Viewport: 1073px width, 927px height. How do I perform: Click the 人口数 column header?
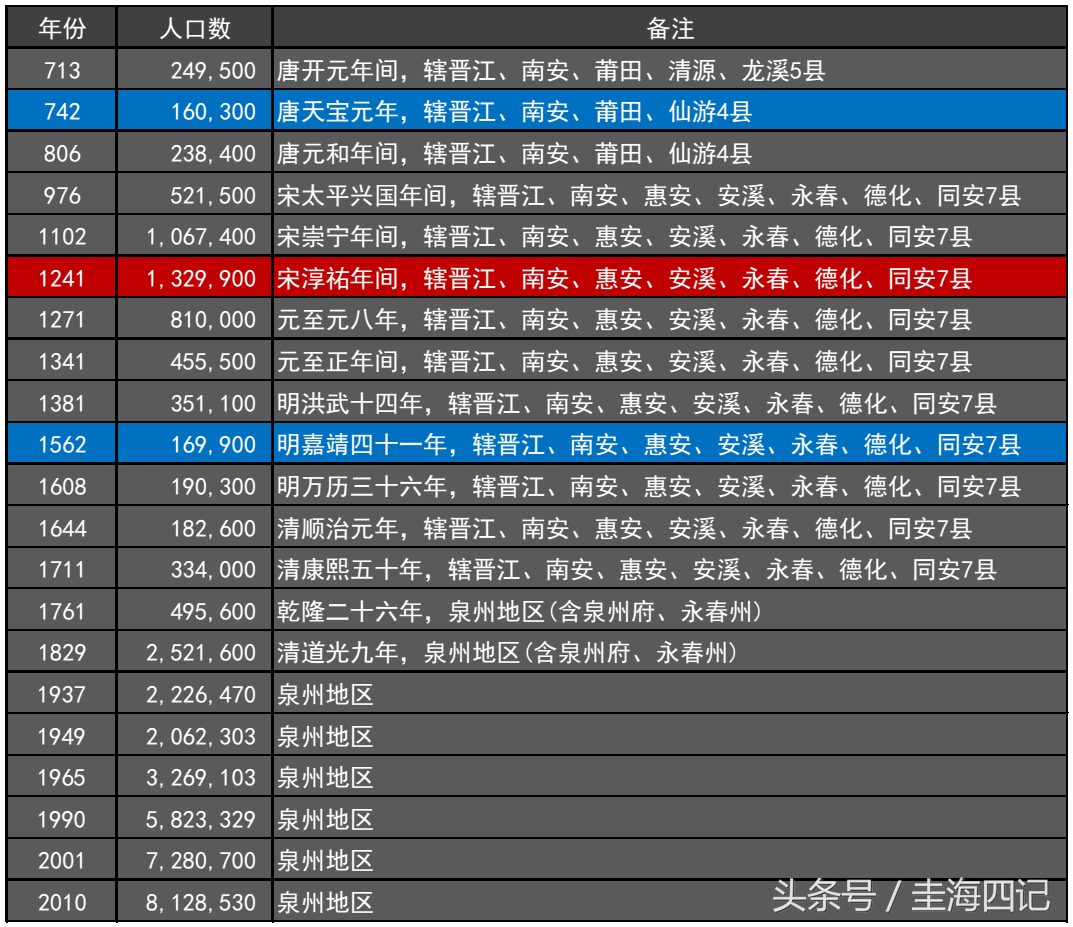point(195,28)
